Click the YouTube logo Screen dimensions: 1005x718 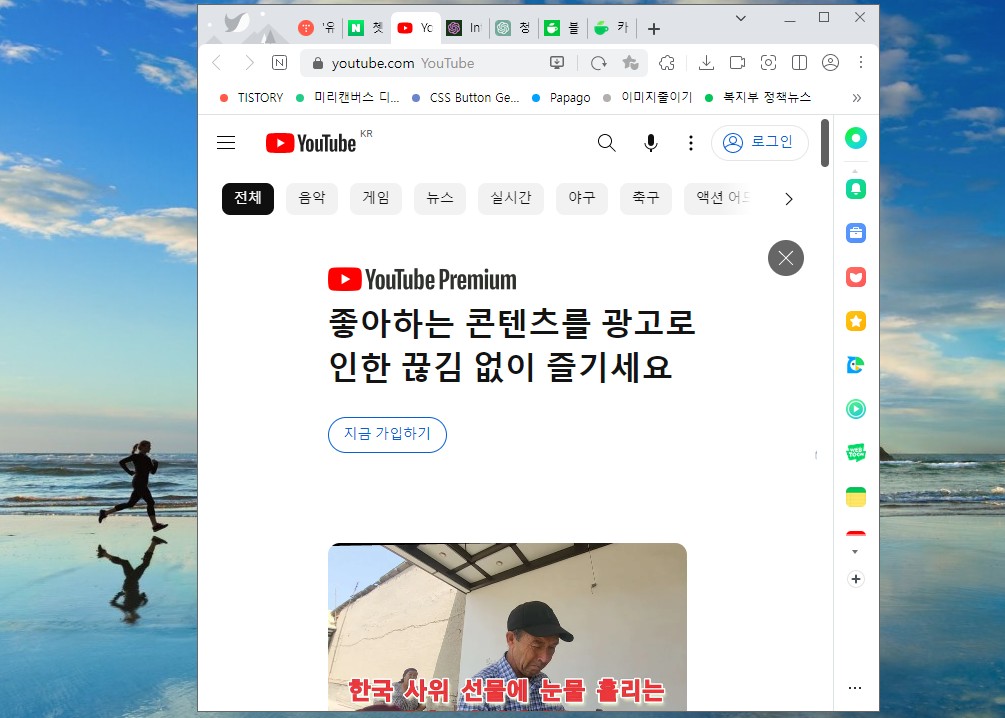coord(311,143)
